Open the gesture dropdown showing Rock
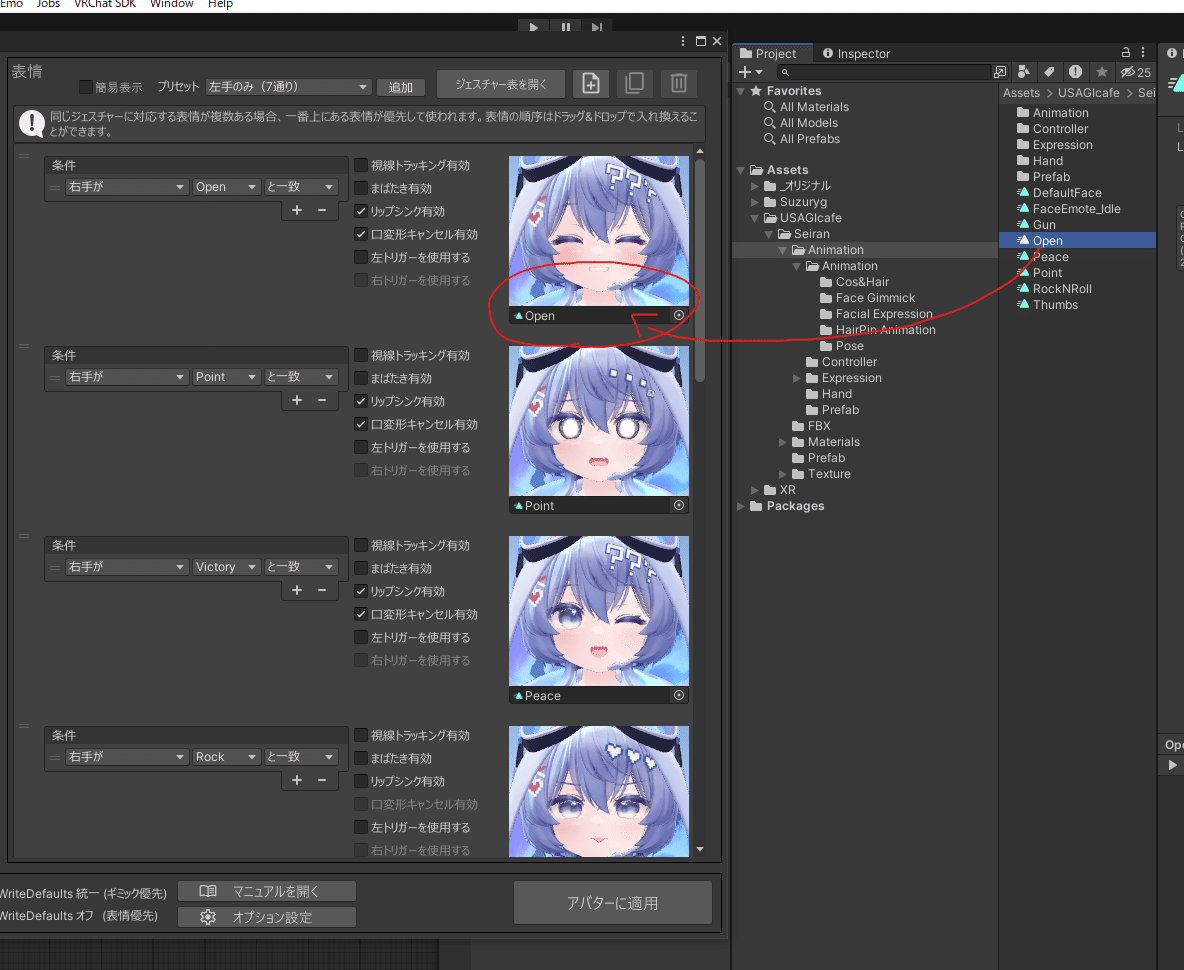The width and height of the screenshot is (1184, 970). [226, 756]
